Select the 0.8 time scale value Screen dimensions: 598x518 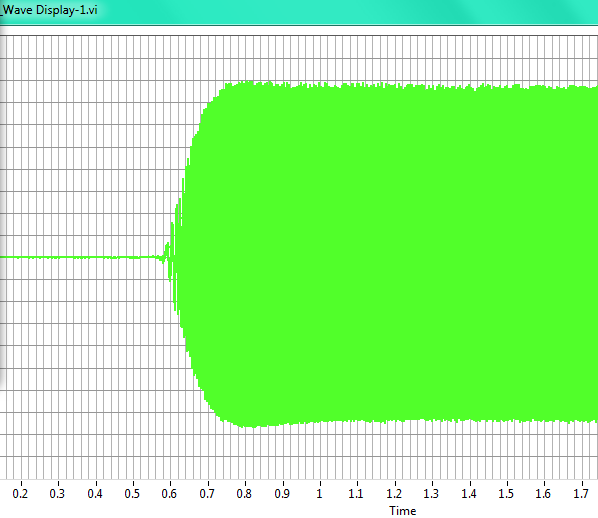pyautogui.click(x=244, y=494)
